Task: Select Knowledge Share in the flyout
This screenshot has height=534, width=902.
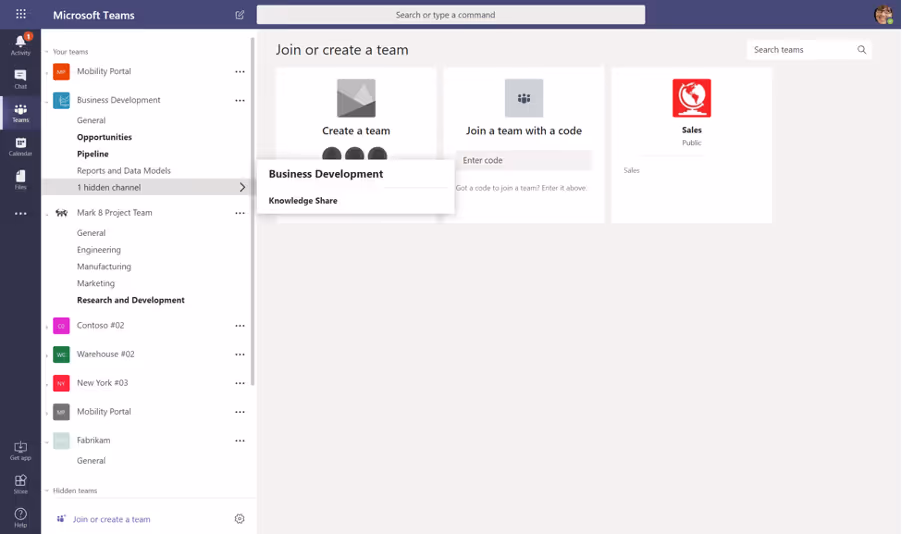Action: click(x=303, y=200)
